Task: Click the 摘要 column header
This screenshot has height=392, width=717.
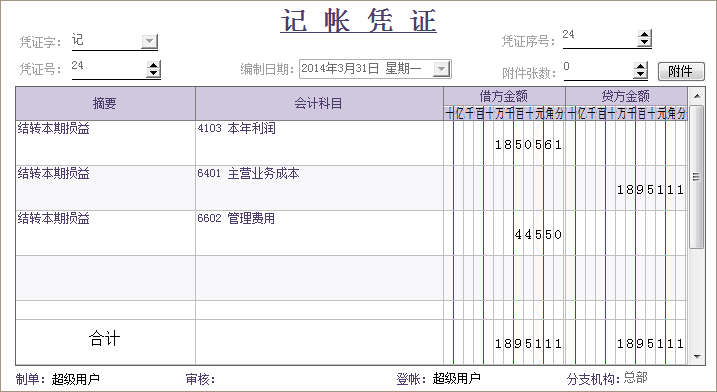Action: click(x=106, y=104)
